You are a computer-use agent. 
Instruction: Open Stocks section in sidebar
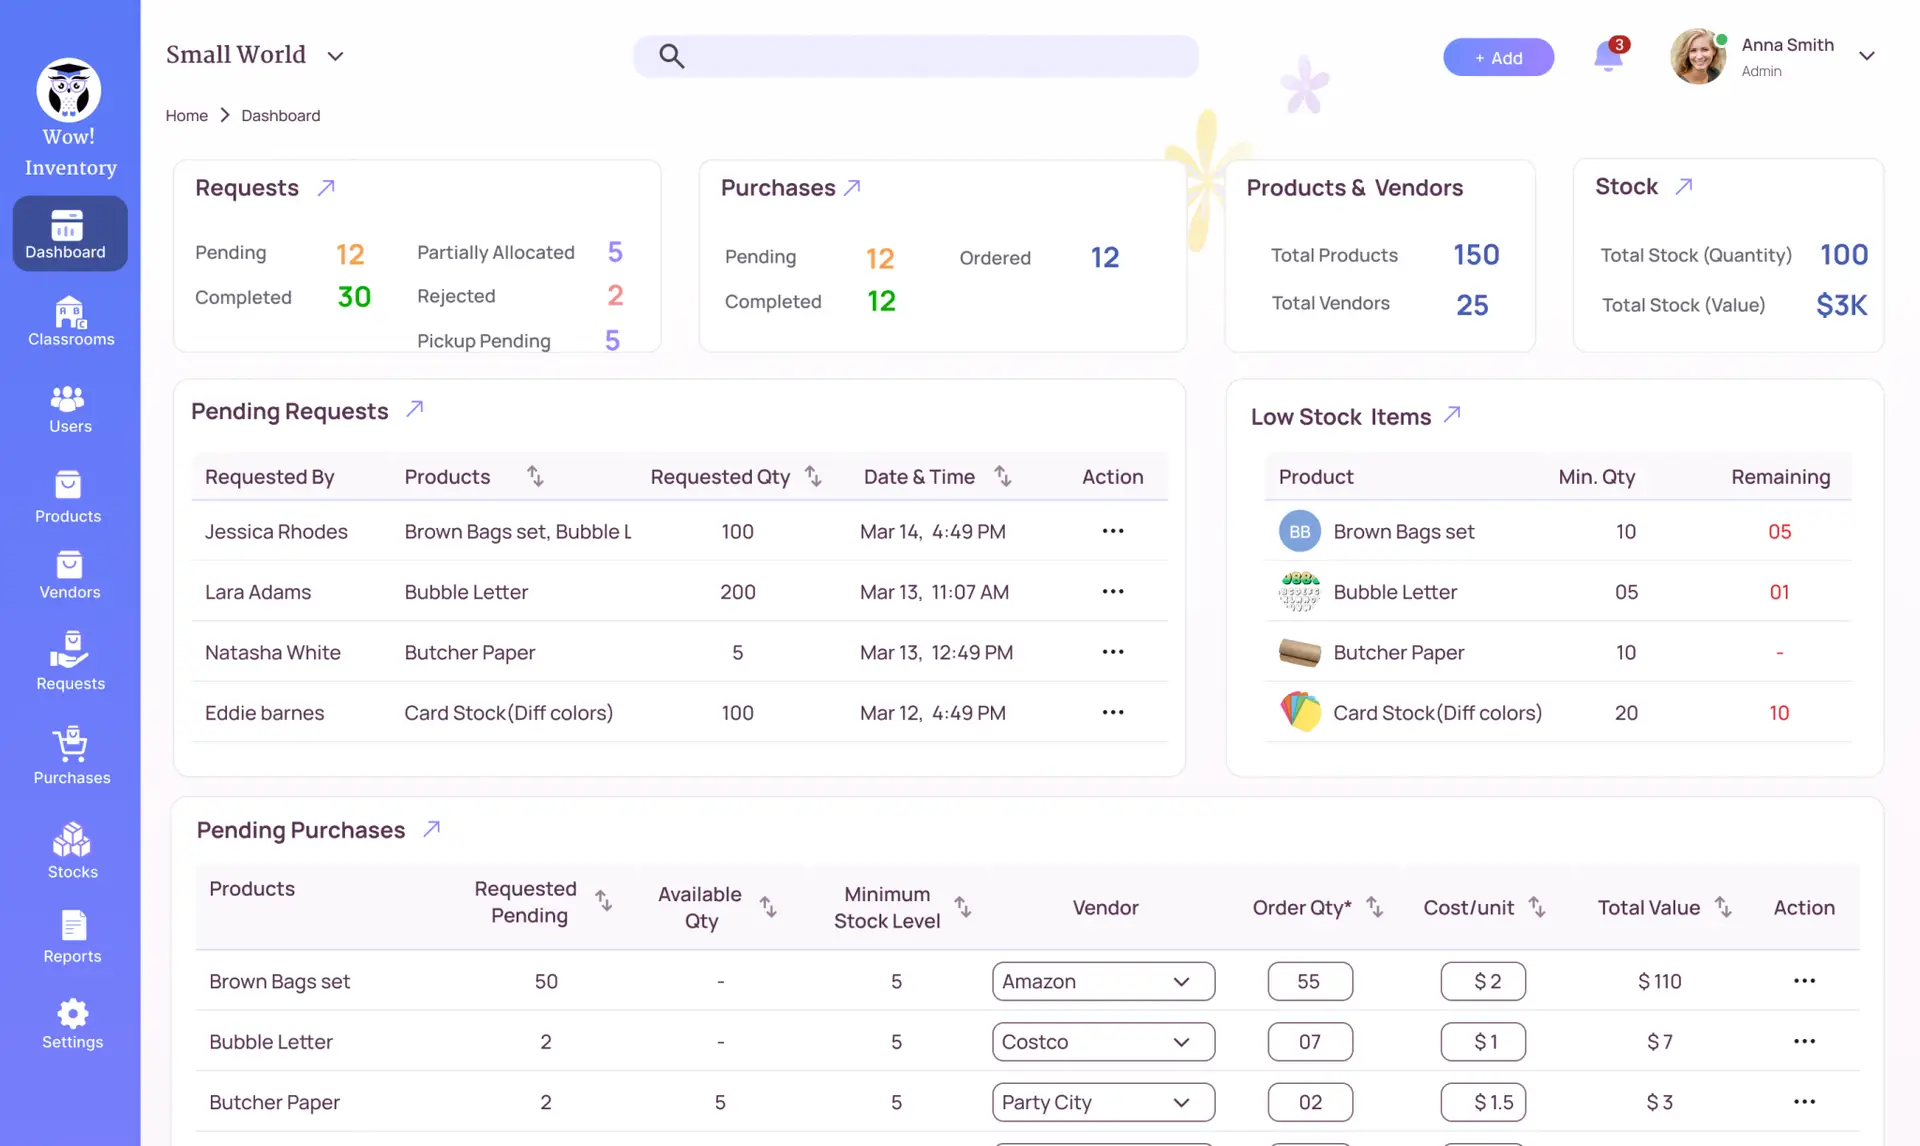click(72, 851)
